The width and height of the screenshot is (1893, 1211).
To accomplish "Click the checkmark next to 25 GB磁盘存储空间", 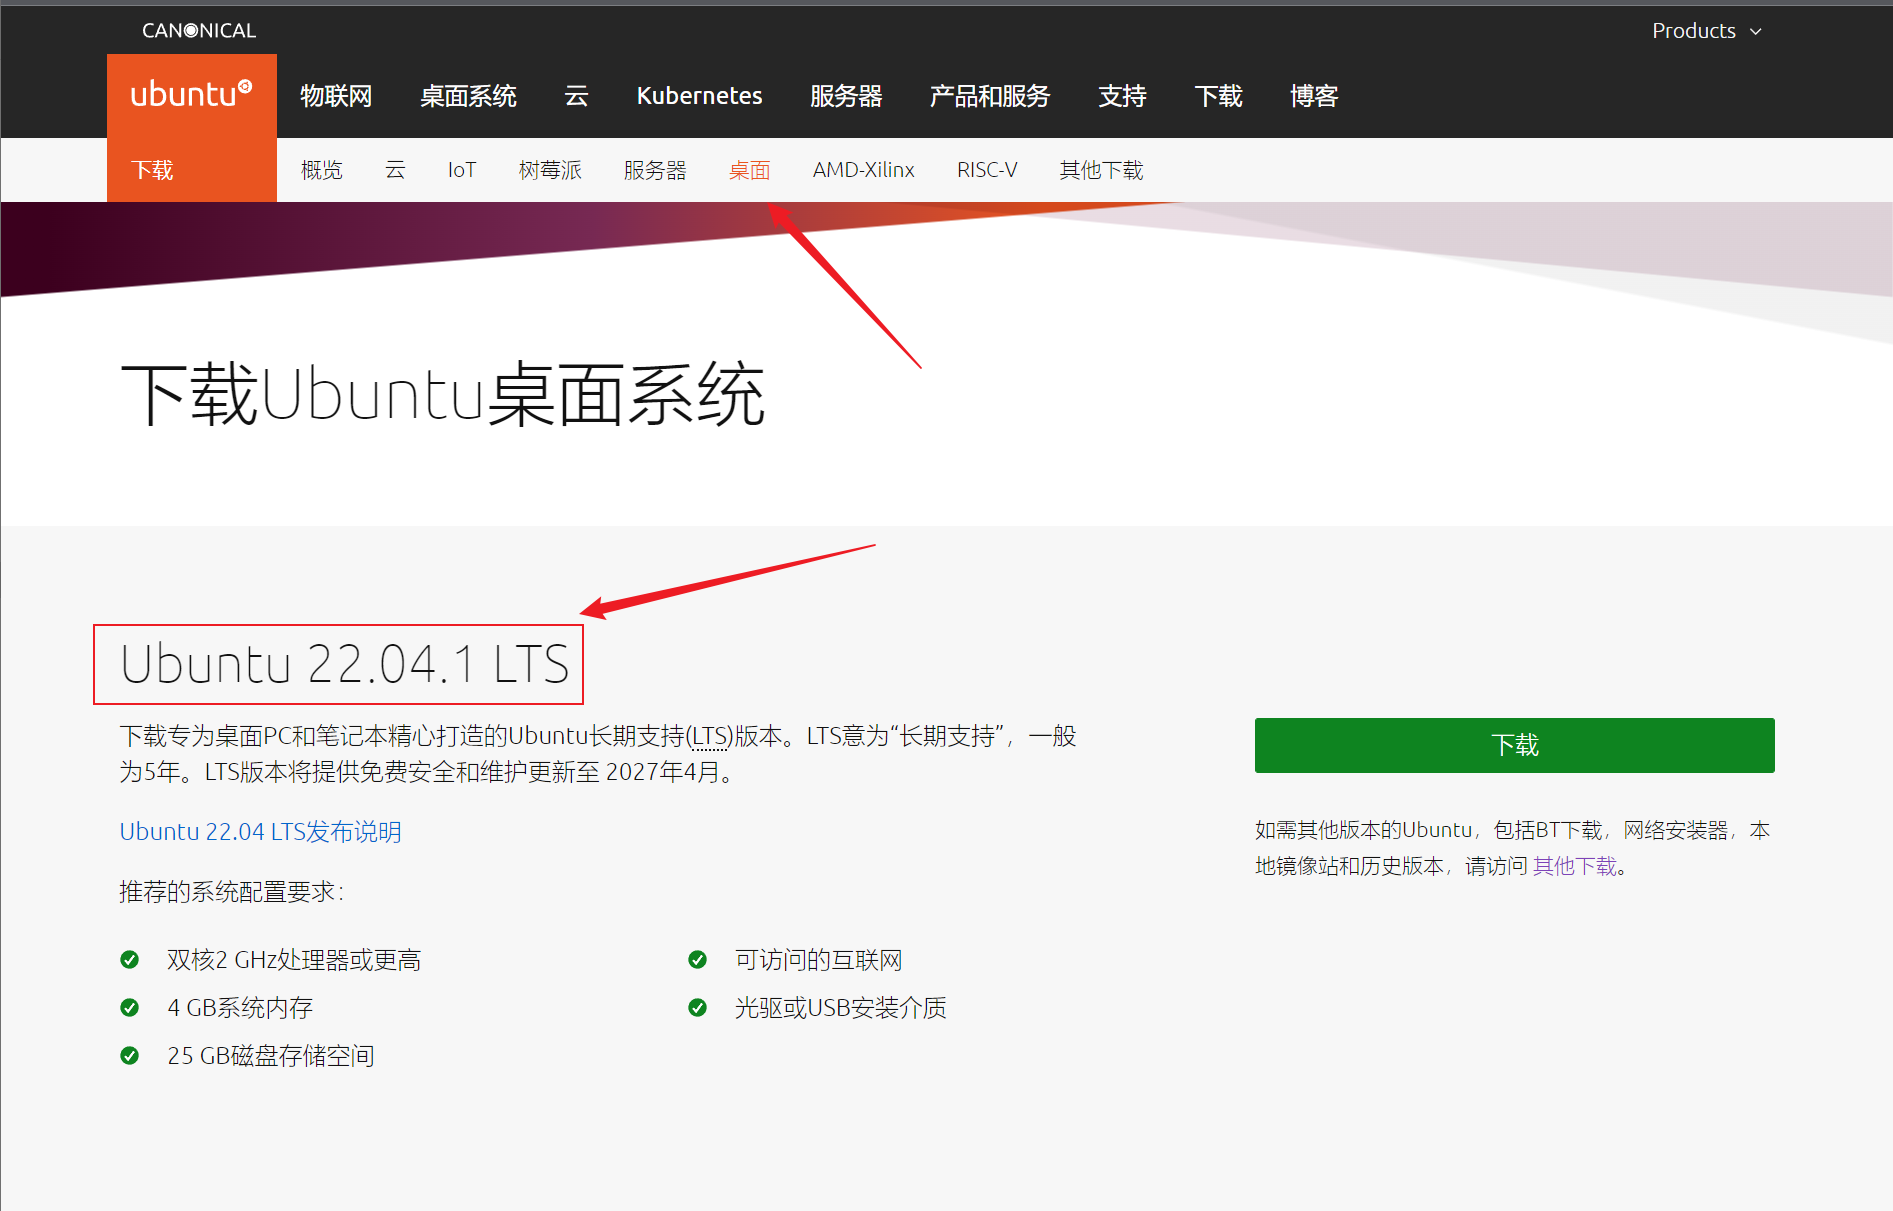I will (x=130, y=1055).
